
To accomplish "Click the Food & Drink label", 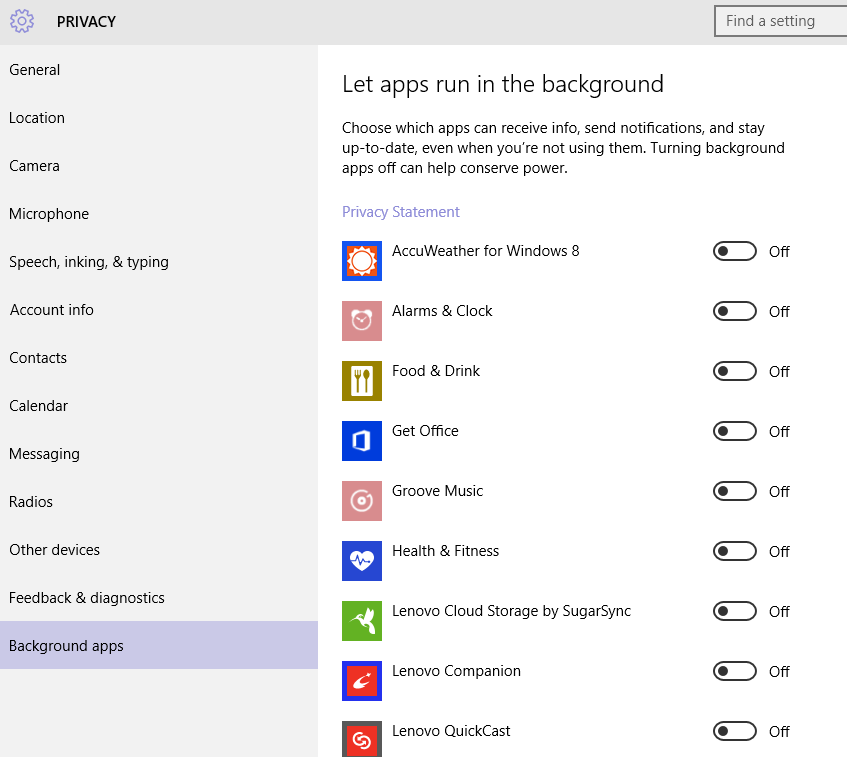I will point(436,371).
